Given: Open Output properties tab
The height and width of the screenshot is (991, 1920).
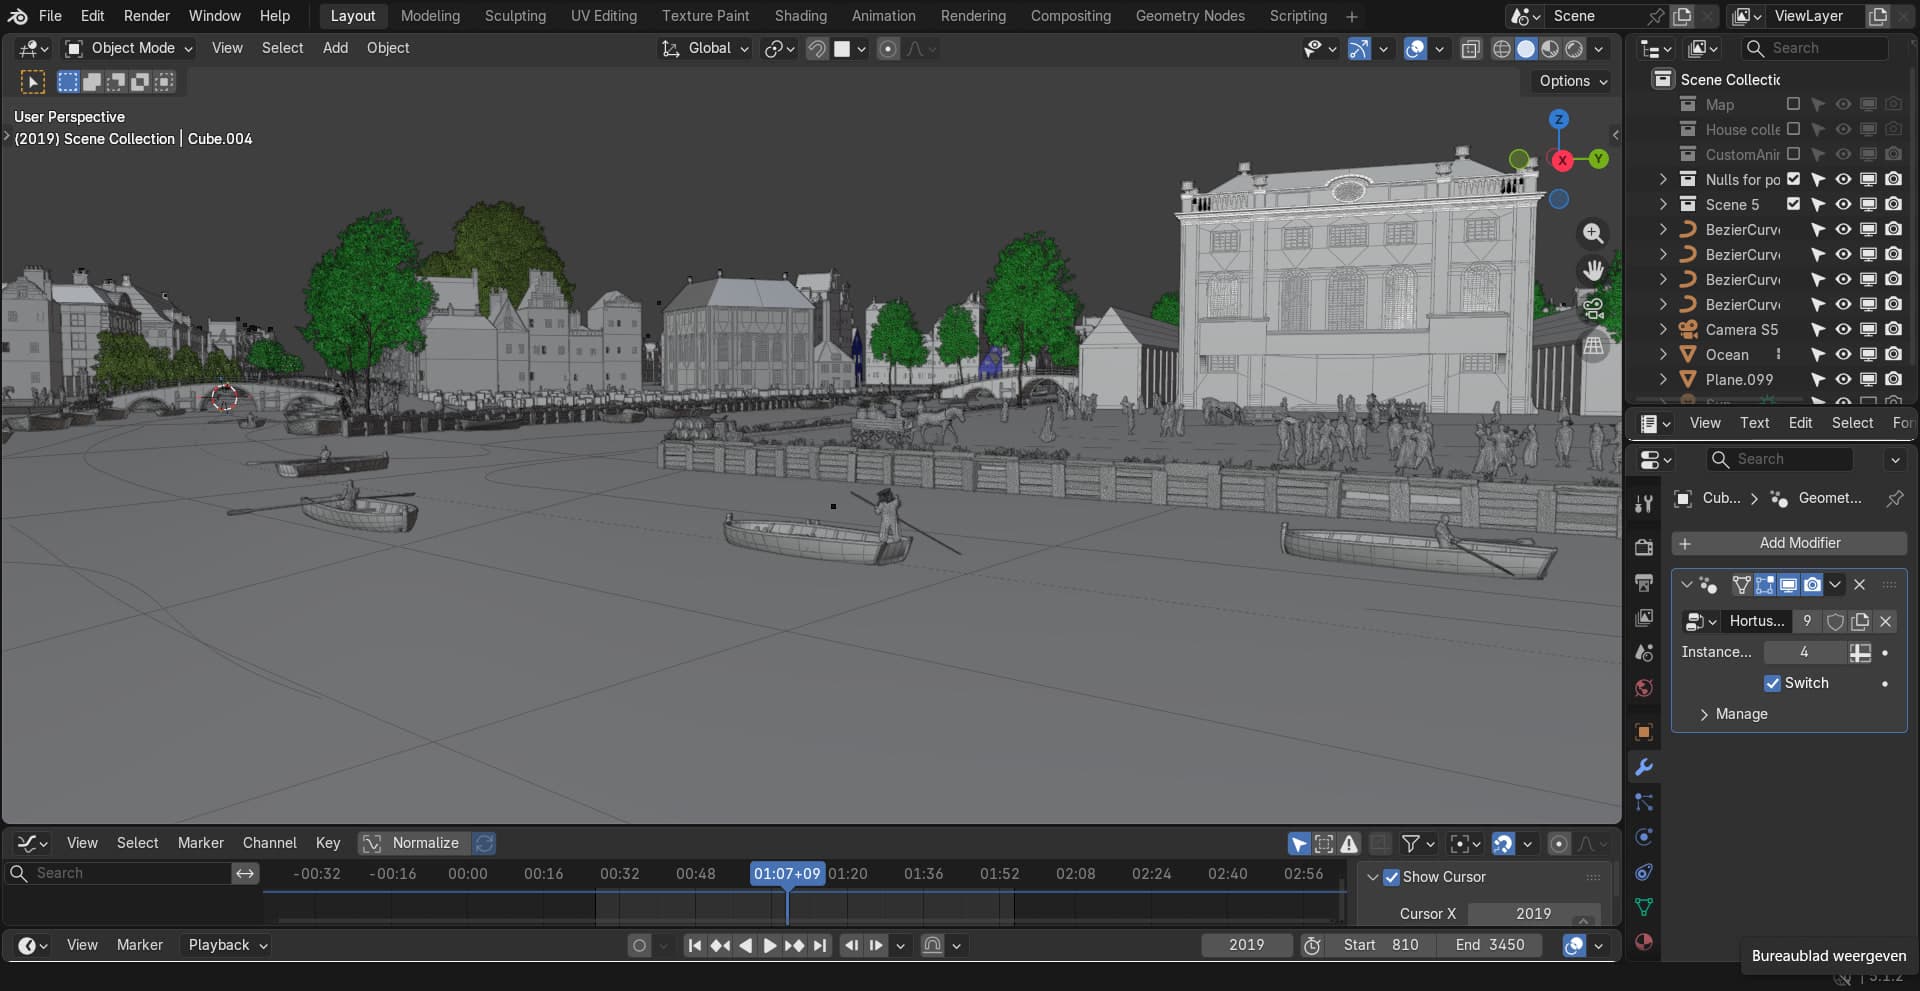Looking at the screenshot, I should pos(1643,582).
